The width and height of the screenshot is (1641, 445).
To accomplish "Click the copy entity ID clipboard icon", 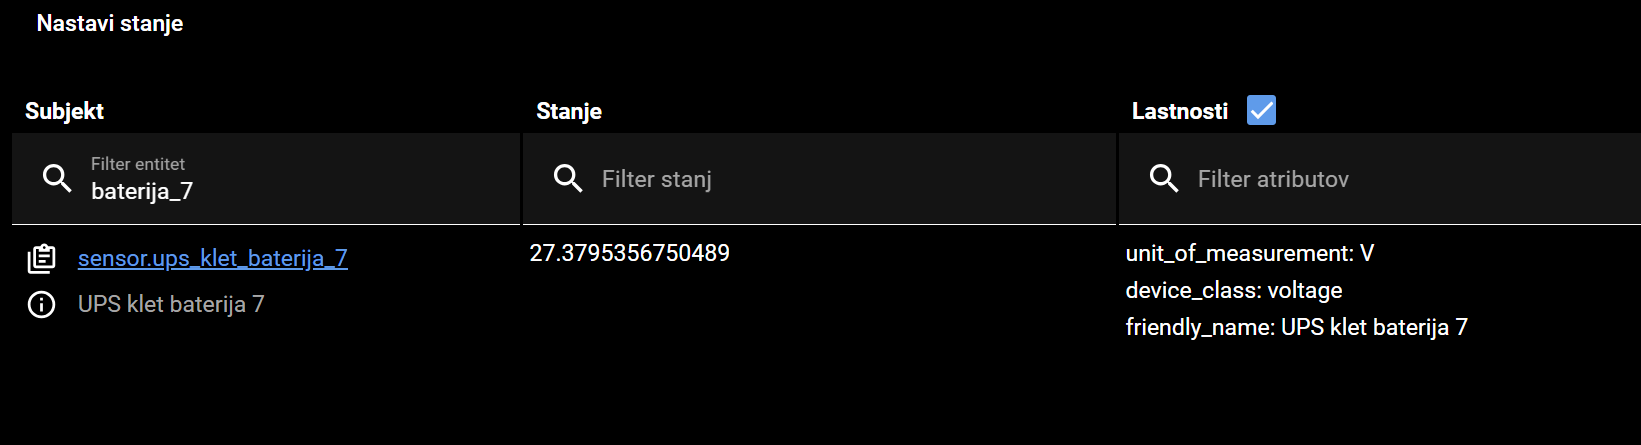I will pyautogui.click(x=42, y=258).
